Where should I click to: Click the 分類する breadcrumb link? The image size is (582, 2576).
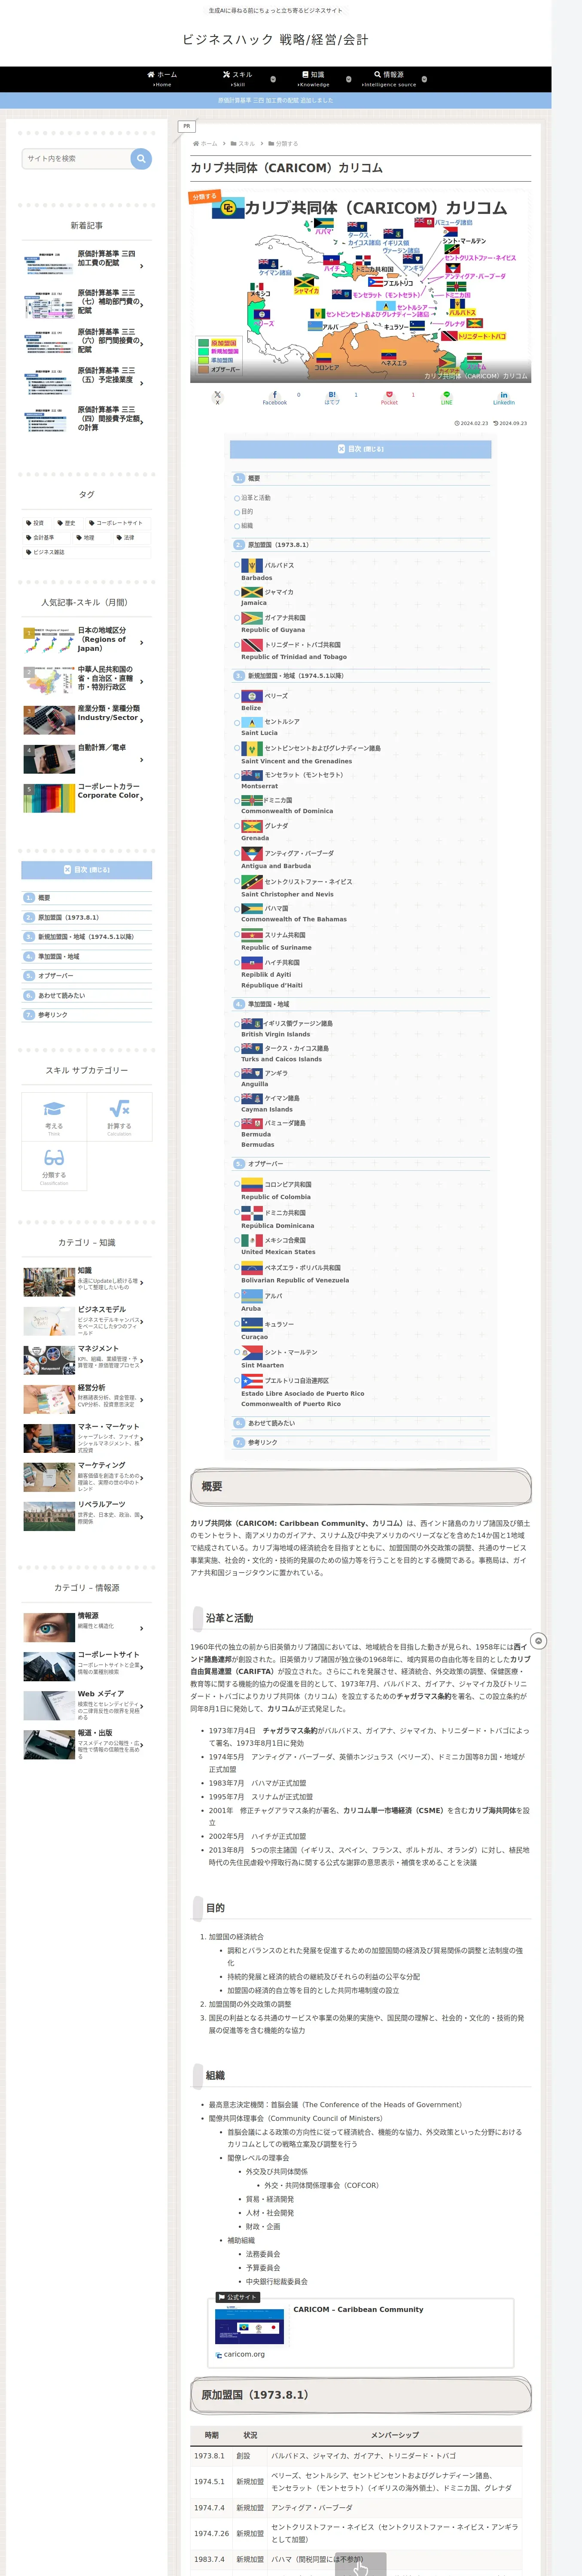286,143
